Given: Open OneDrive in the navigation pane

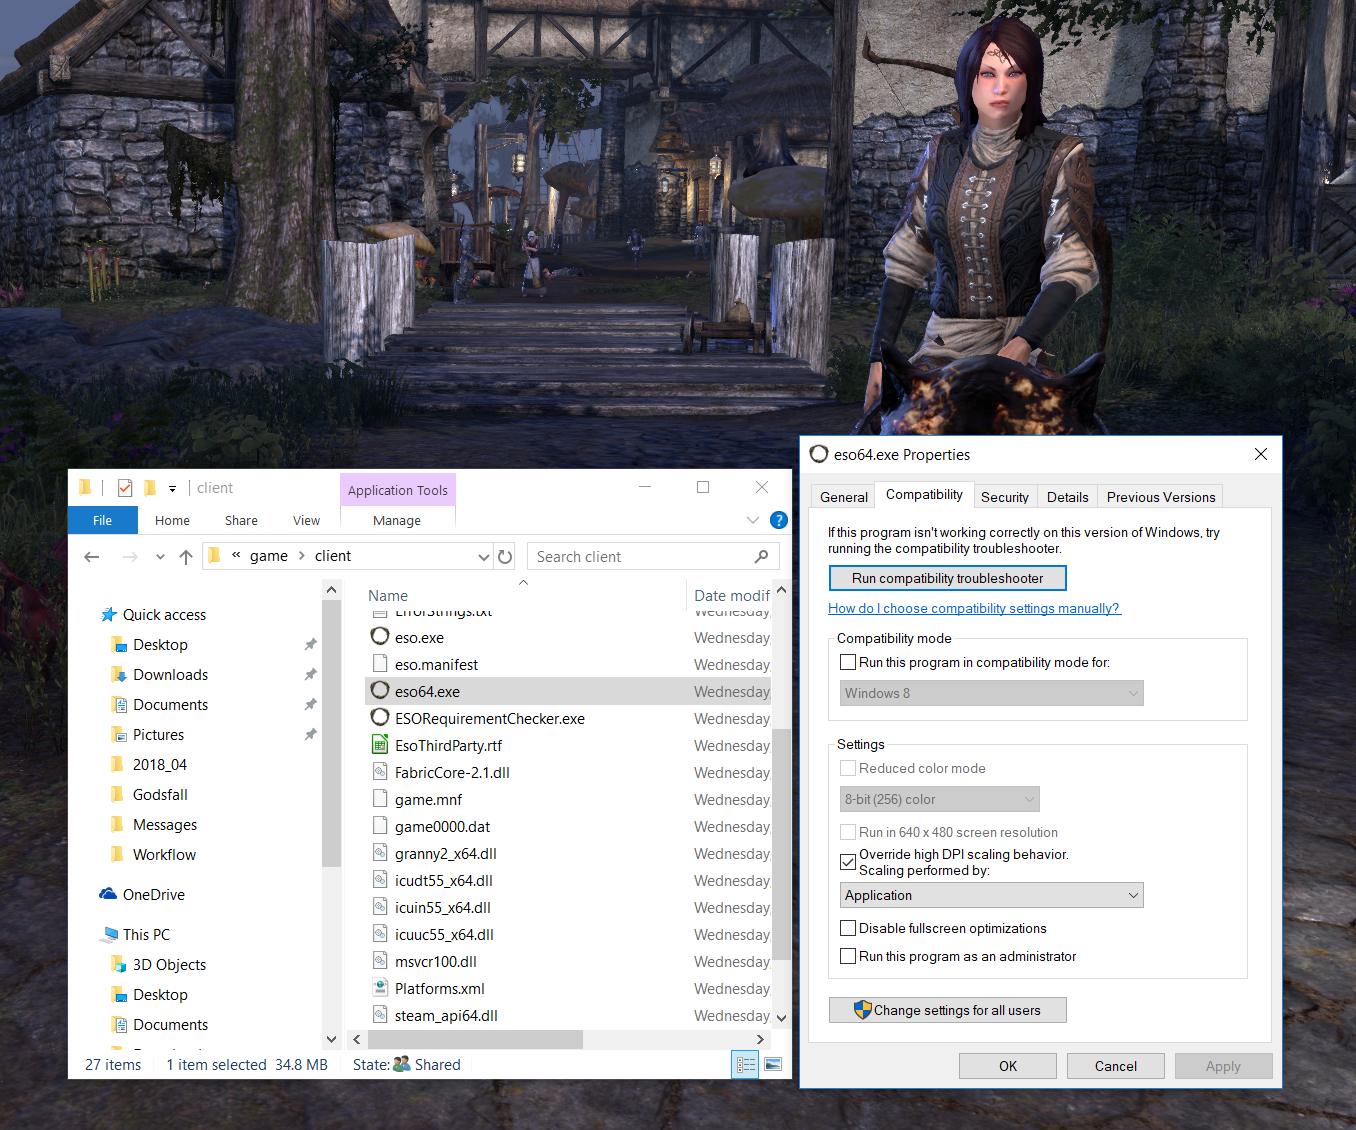Looking at the screenshot, I should pos(153,895).
